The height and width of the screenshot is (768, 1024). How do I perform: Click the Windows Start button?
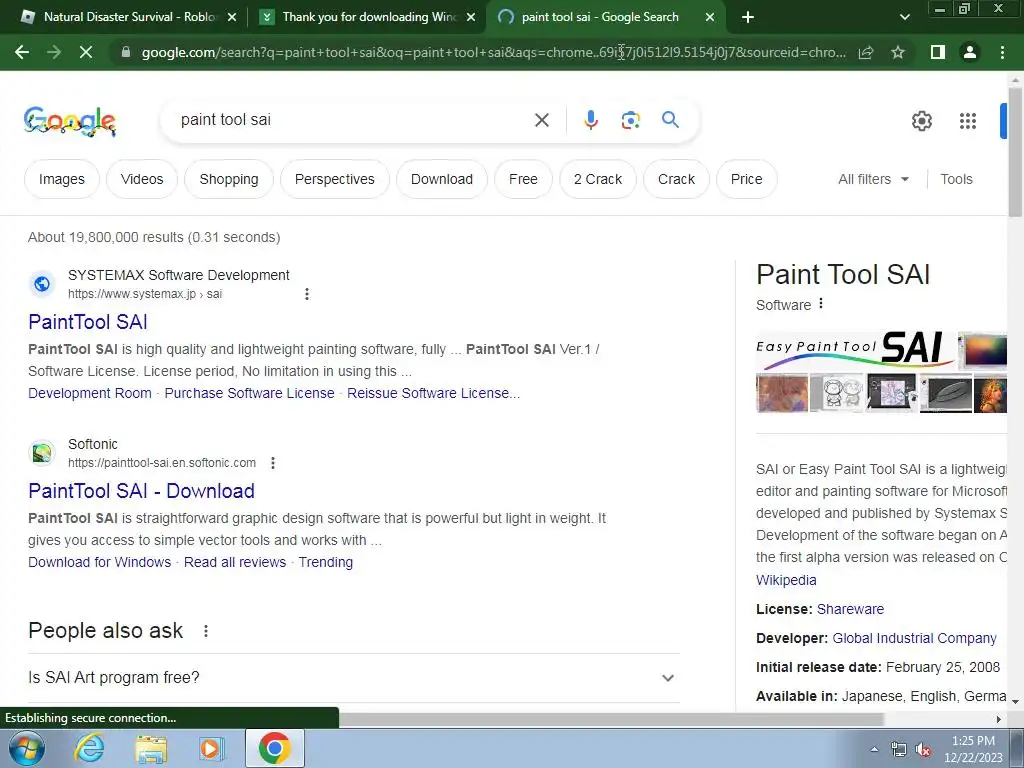[26, 748]
